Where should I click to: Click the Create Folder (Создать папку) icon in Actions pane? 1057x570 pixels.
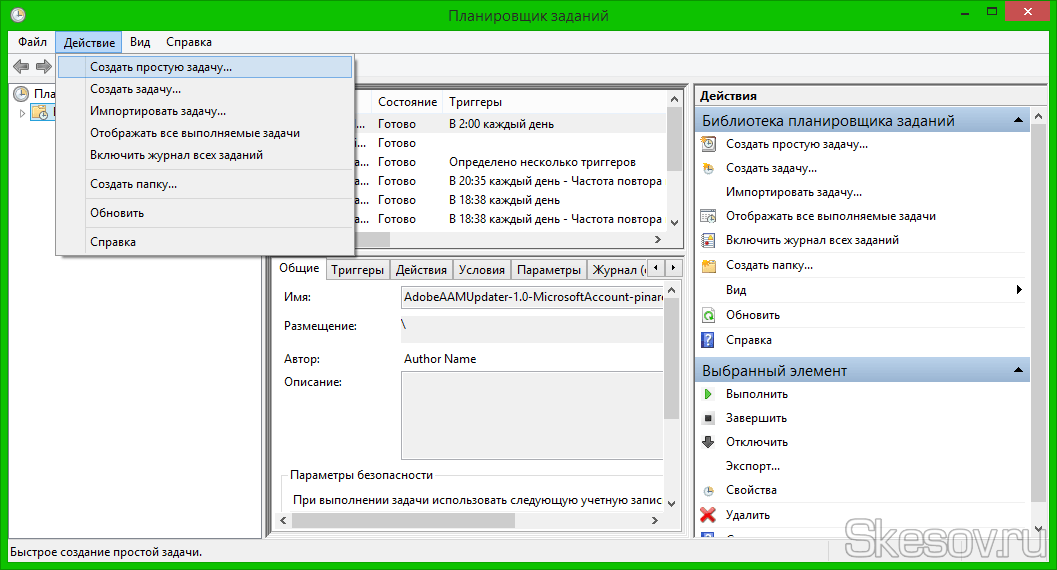(708, 266)
